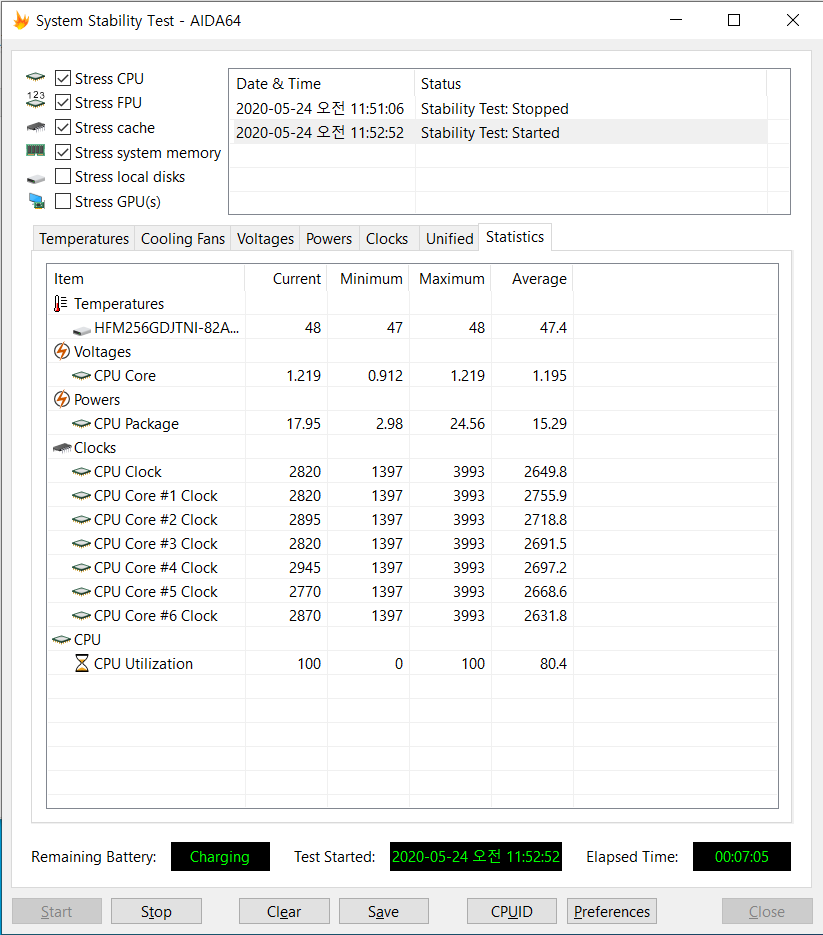
Task: Open the Unified tab
Action: [x=449, y=239]
